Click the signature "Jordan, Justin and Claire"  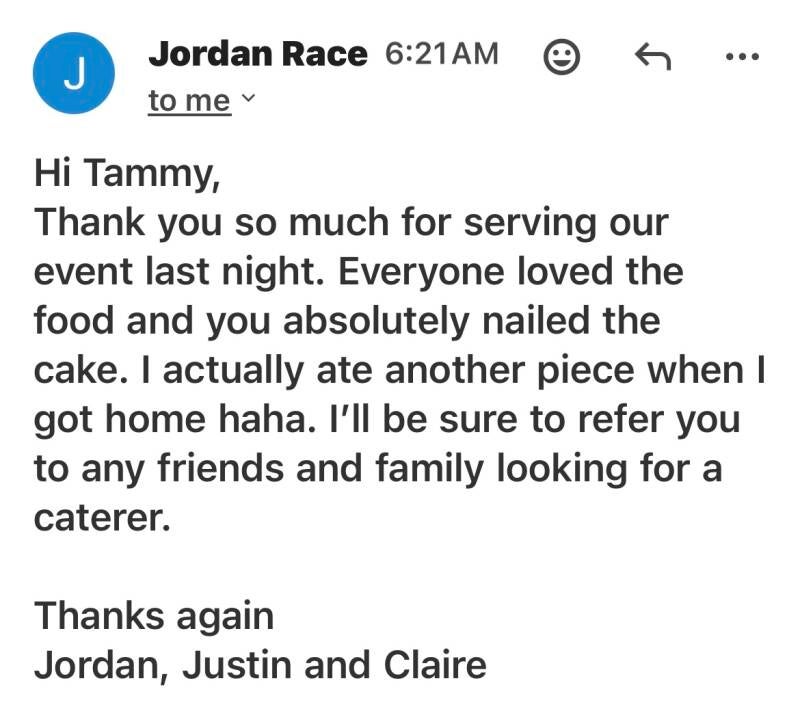(x=260, y=665)
